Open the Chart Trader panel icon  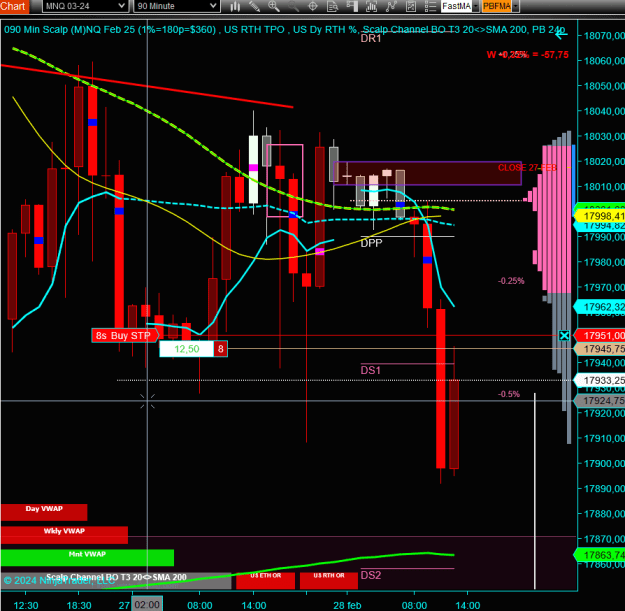pos(352,6)
